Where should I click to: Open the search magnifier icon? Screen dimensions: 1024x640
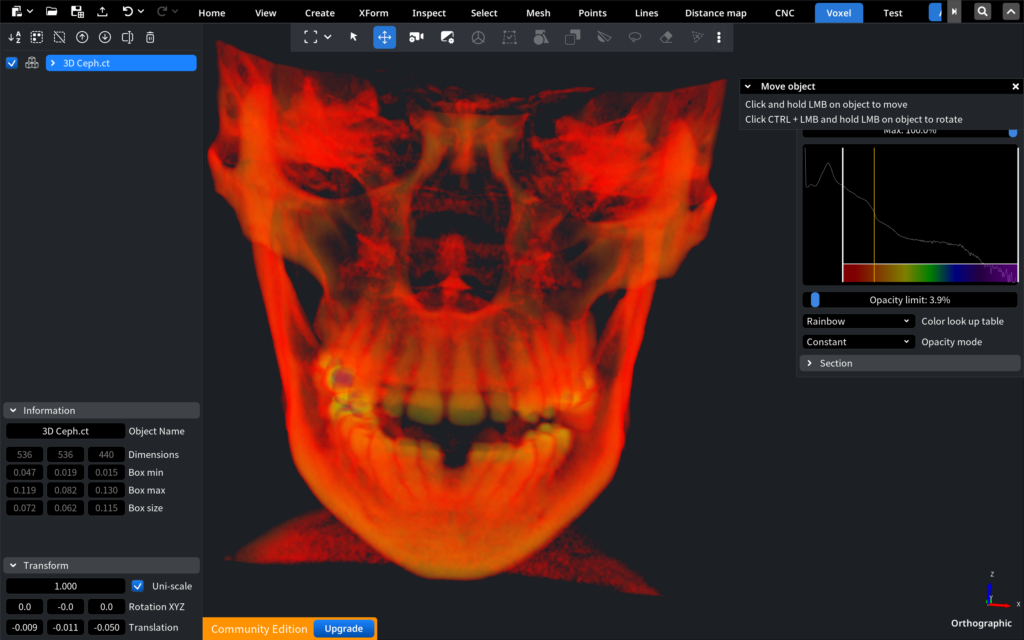(x=983, y=12)
